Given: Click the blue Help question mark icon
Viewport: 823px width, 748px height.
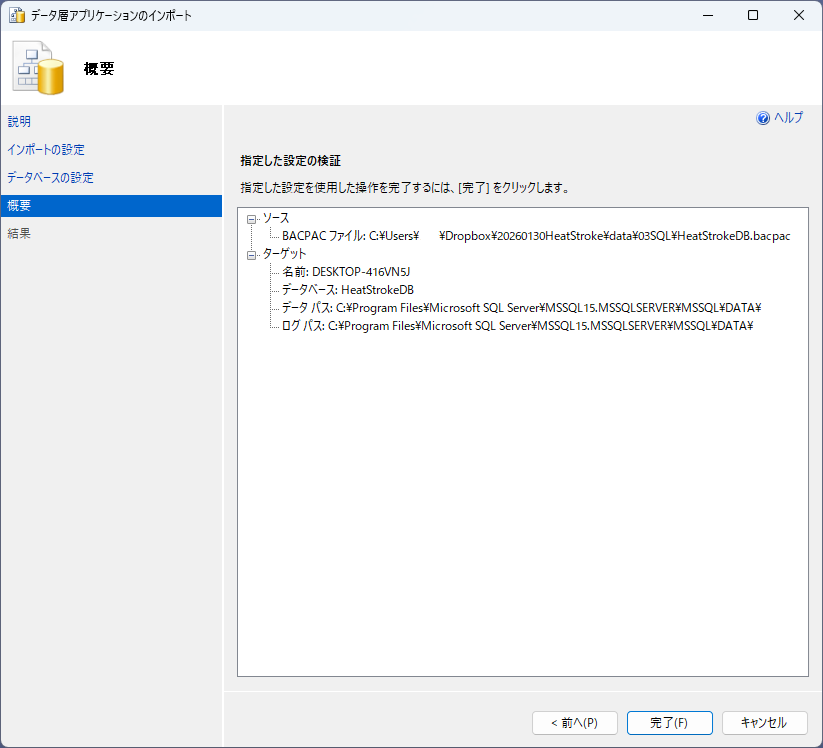Looking at the screenshot, I should click(x=763, y=118).
